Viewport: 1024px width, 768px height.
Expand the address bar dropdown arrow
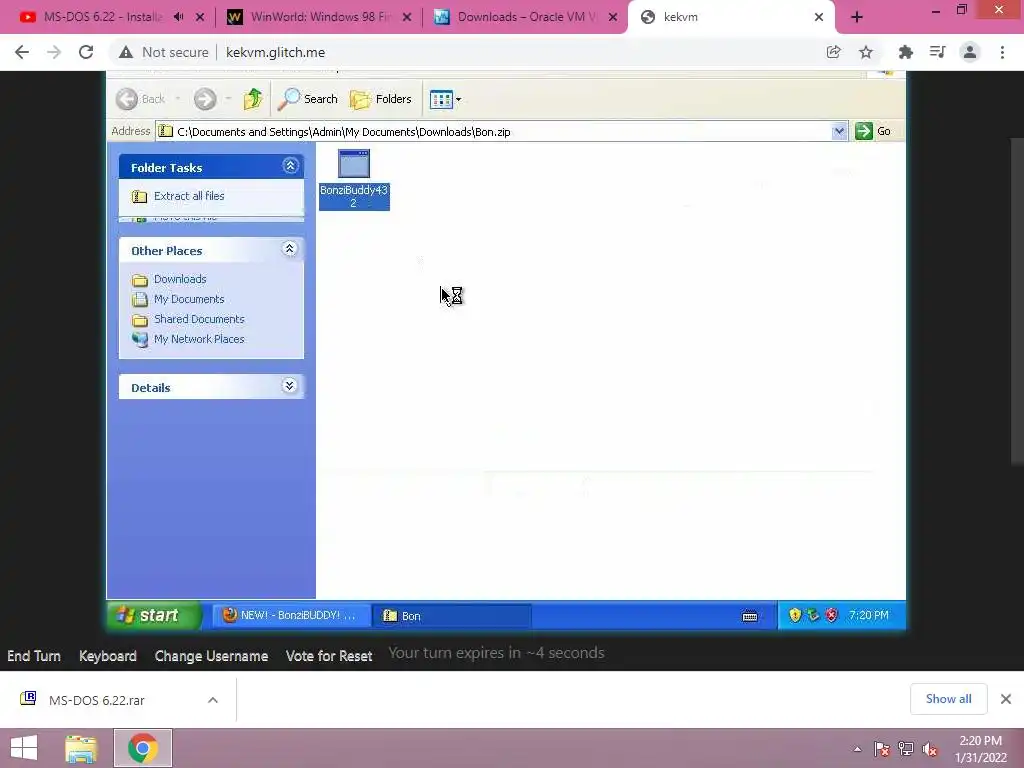tap(839, 131)
